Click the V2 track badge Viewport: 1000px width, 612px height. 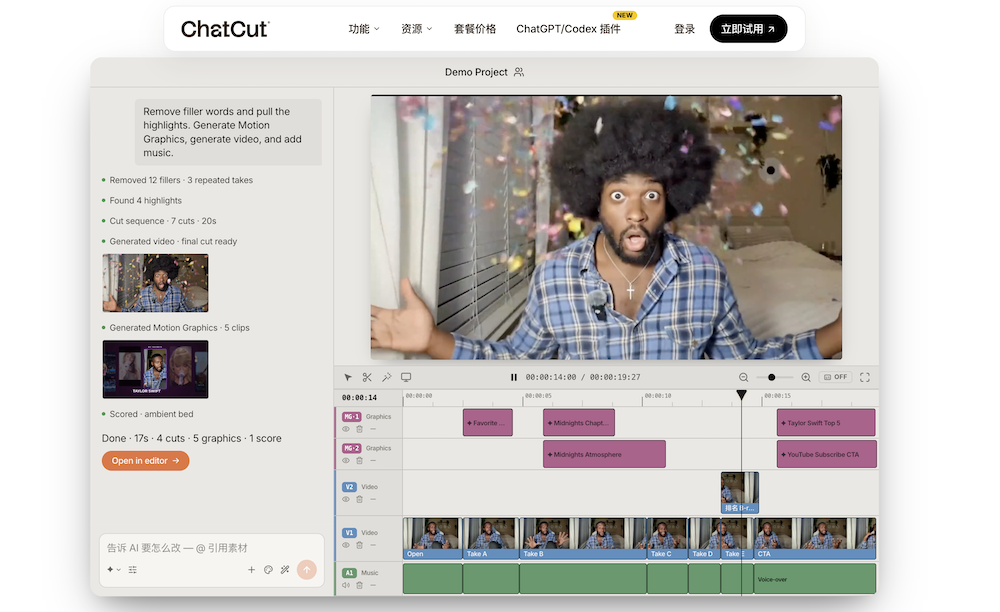(349, 486)
